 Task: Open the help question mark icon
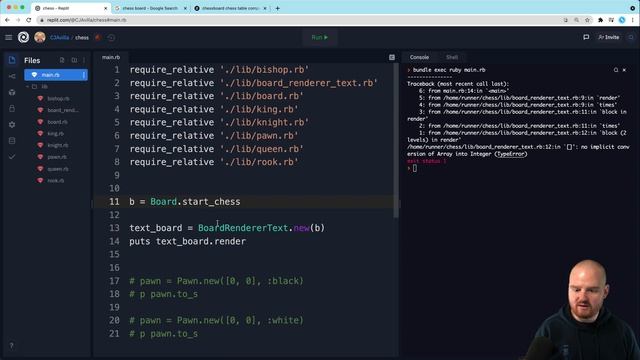tap(11, 346)
